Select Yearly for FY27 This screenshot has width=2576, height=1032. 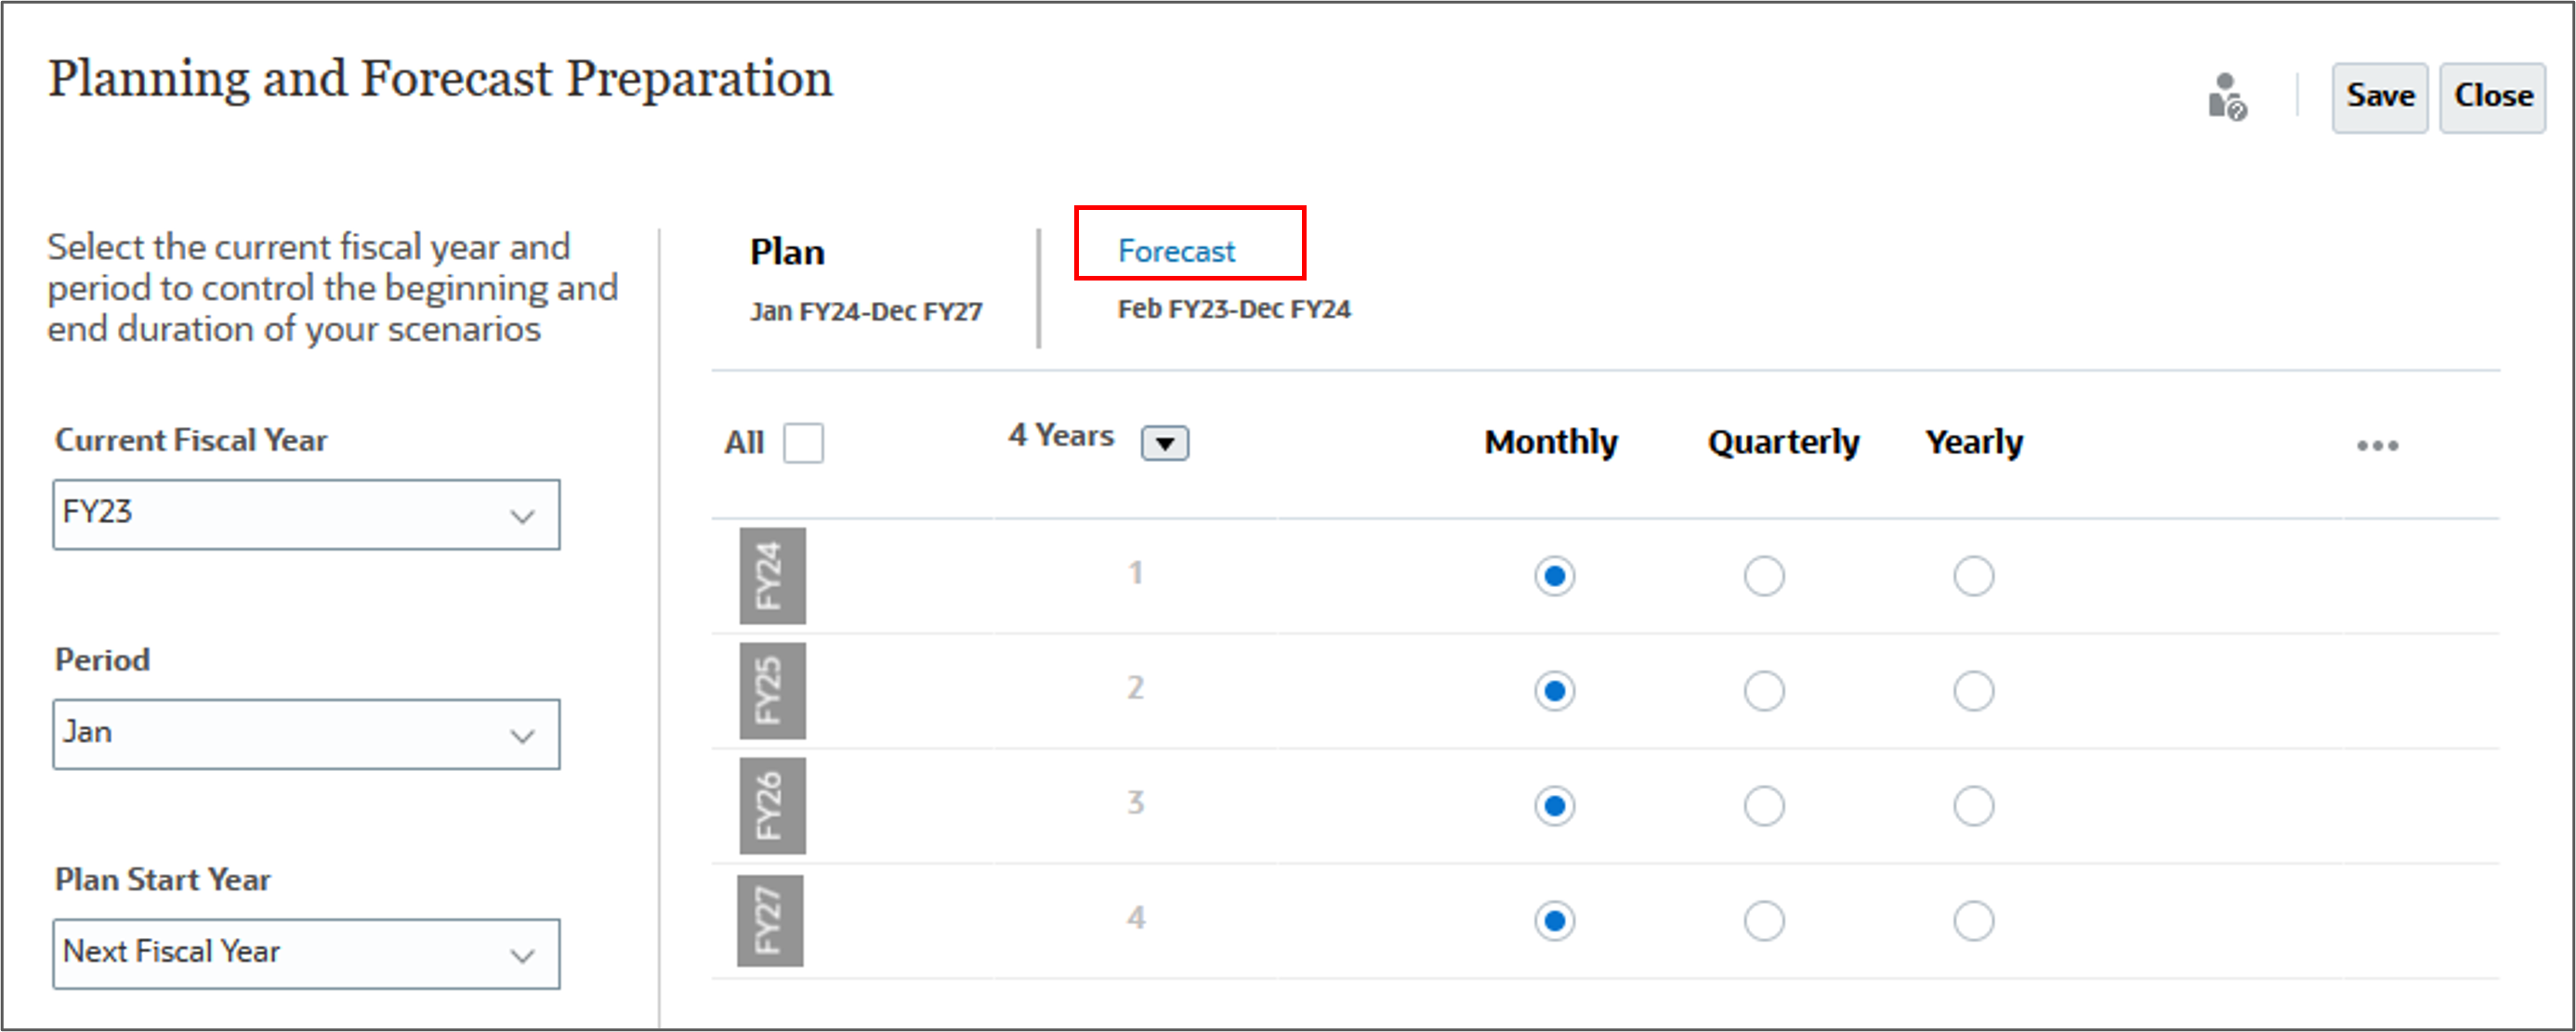pos(1973,920)
